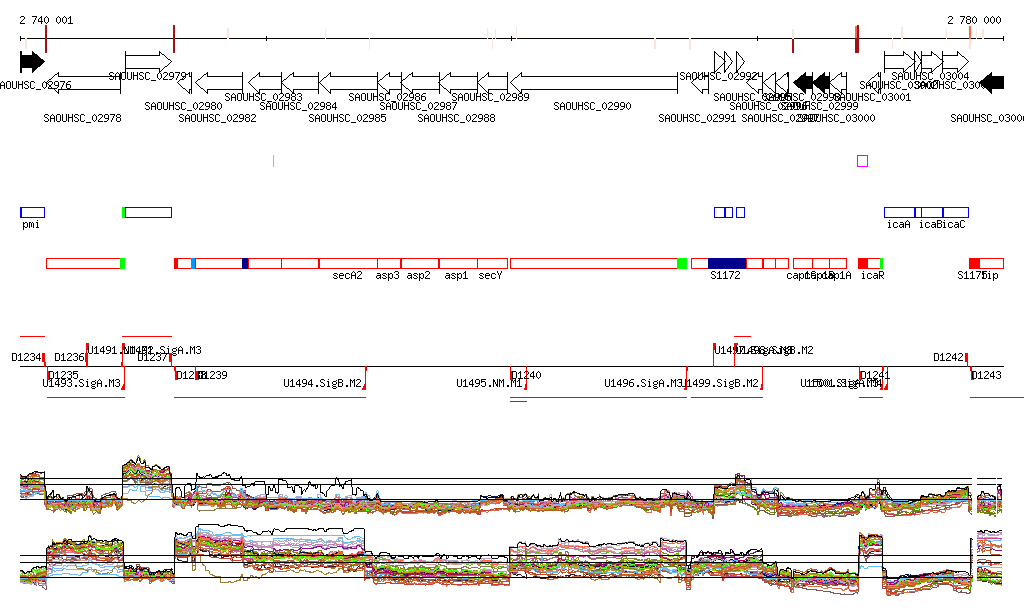The height and width of the screenshot is (611, 1024).
Task: Click the secA2 gene name label
Action: 347,275
